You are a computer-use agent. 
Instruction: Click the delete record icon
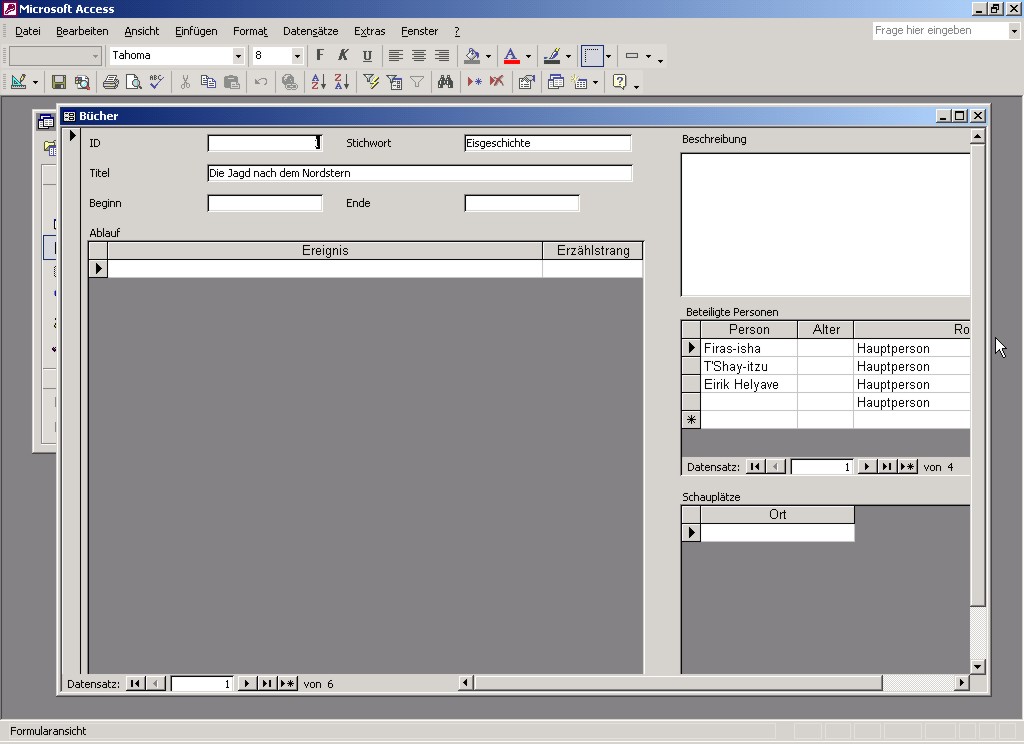[497, 82]
